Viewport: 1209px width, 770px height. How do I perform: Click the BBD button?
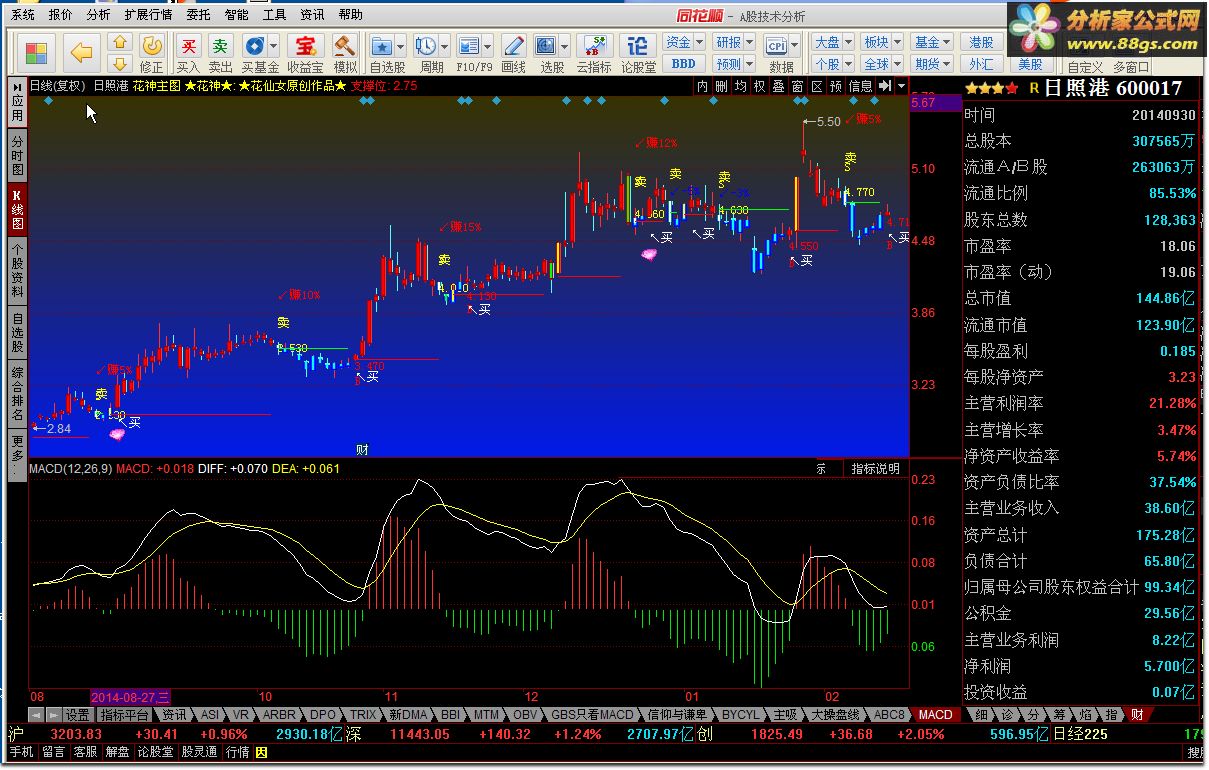tap(684, 64)
